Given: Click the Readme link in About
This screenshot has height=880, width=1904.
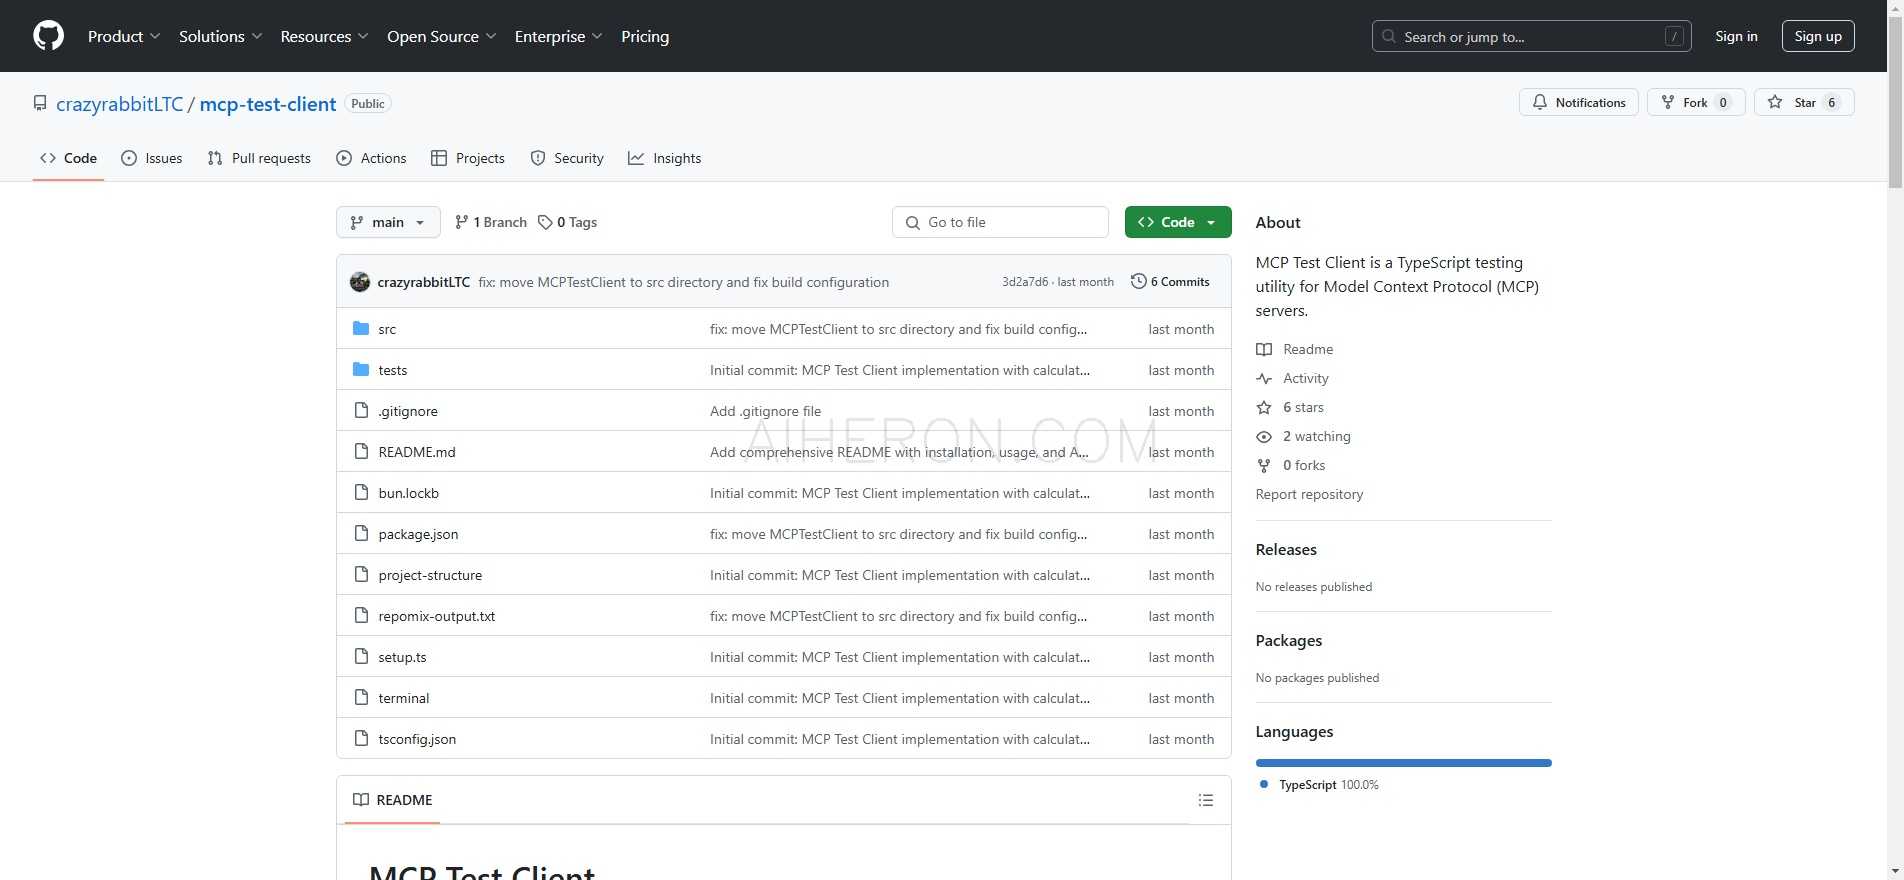Looking at the screenshot, I should 1295,349.
